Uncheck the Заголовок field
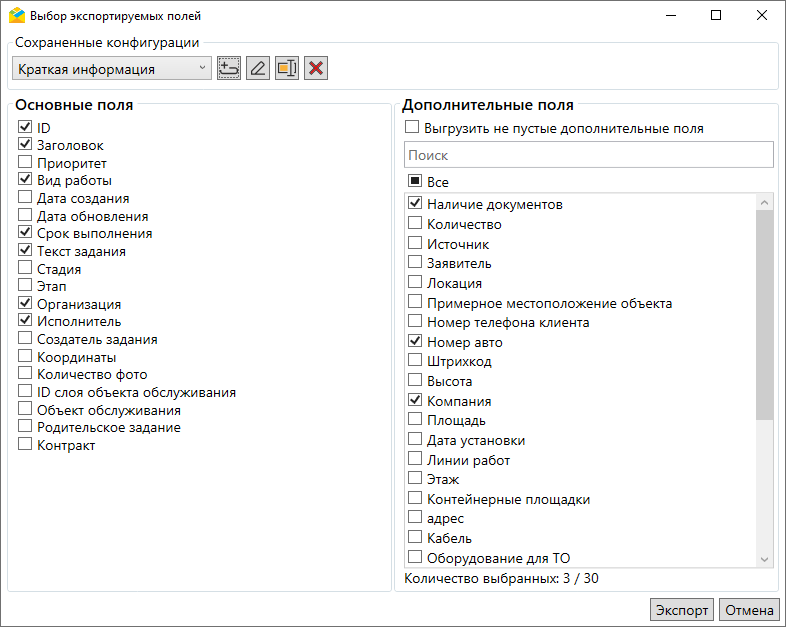The image size is (786, 627). (25, 145)
